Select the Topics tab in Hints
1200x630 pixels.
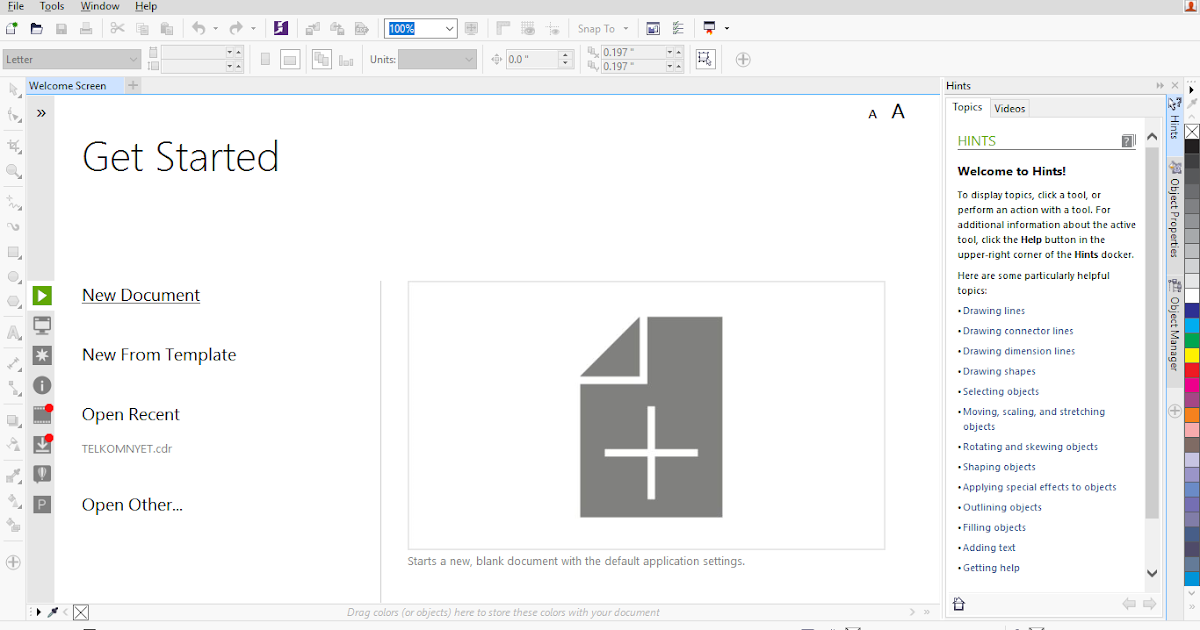pos(967,107)
